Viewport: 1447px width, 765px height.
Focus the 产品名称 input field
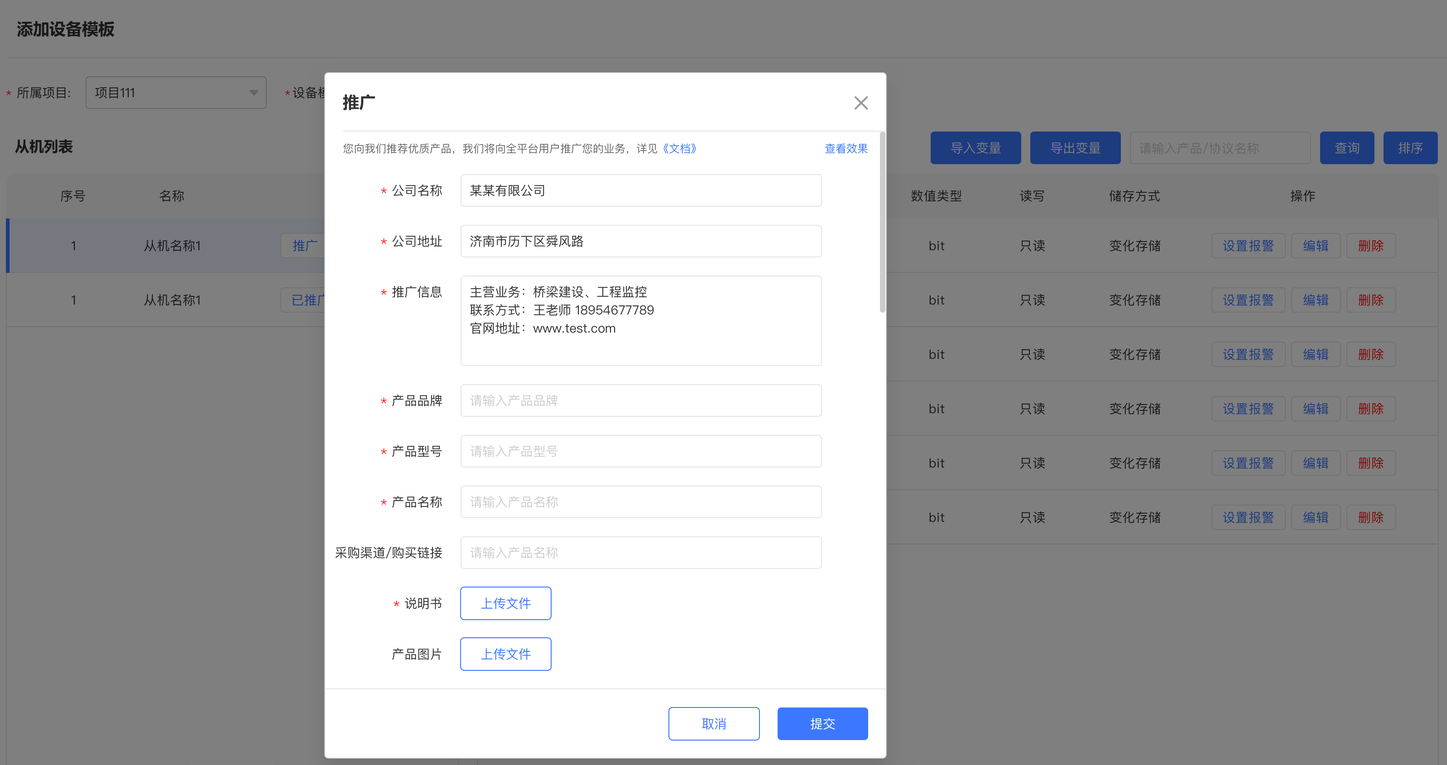tap(641, 502)
